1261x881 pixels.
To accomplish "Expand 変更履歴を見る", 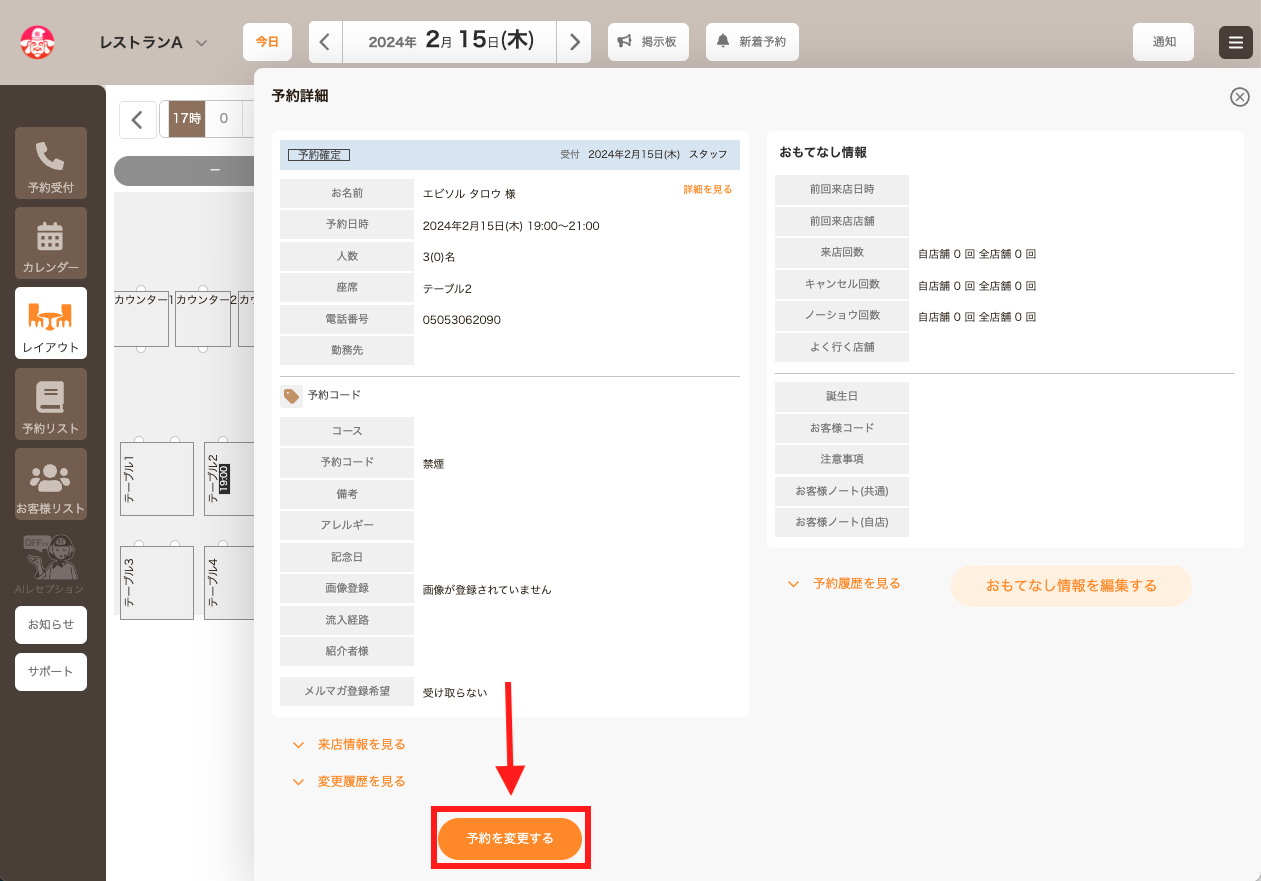I will (348, 782).
